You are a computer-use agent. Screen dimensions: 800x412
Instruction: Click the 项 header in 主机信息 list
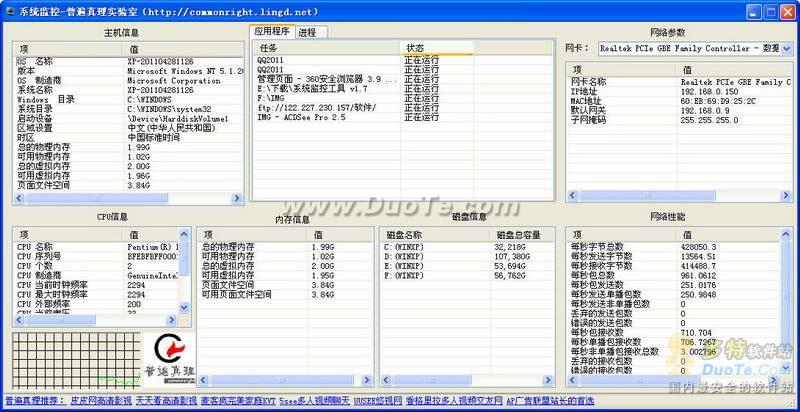pyautogui.click(x=68, y=49)
